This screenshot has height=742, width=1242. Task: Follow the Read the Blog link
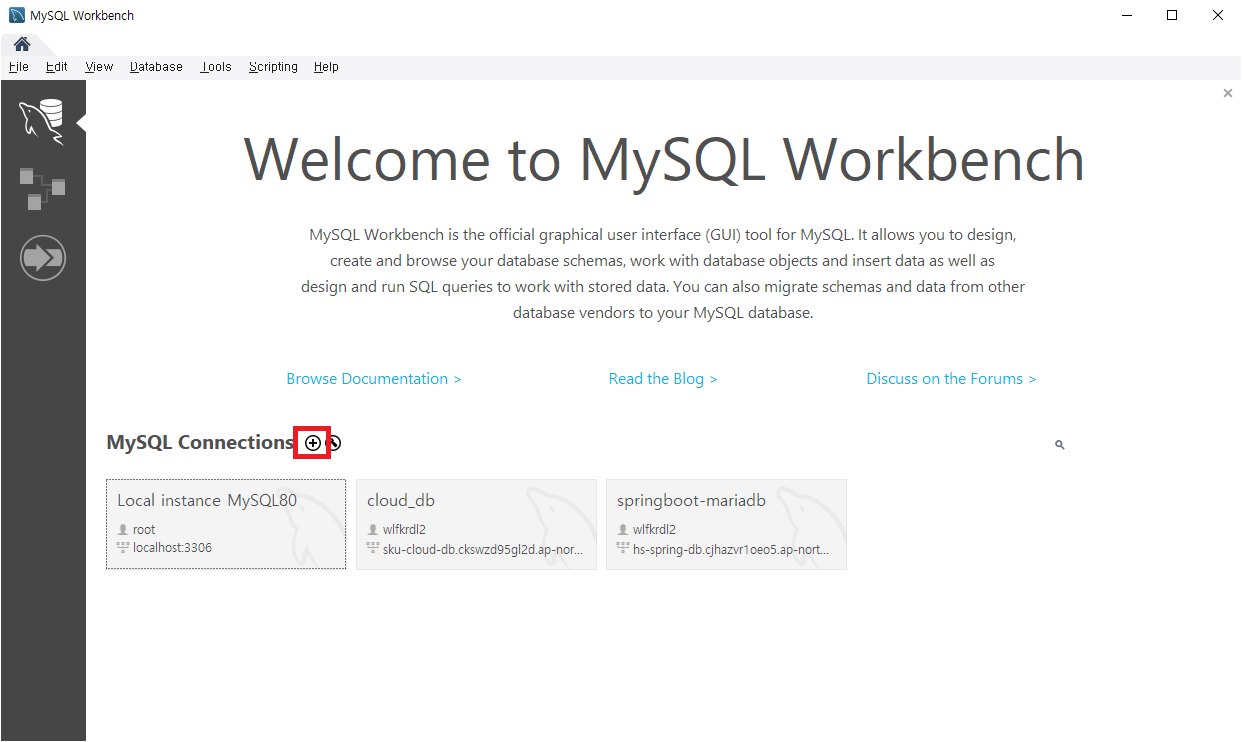(x=663, y=379)
